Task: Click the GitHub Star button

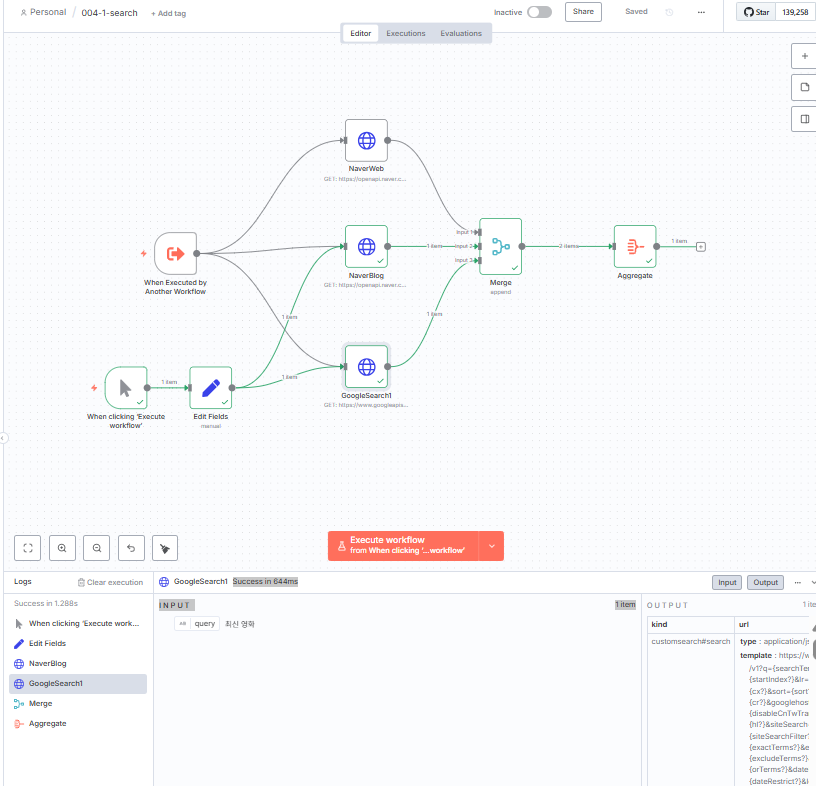Action: 756,12
